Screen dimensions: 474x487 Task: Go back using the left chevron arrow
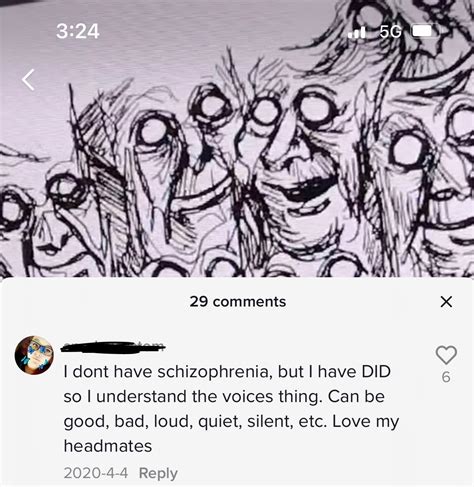tap(29, 80)
